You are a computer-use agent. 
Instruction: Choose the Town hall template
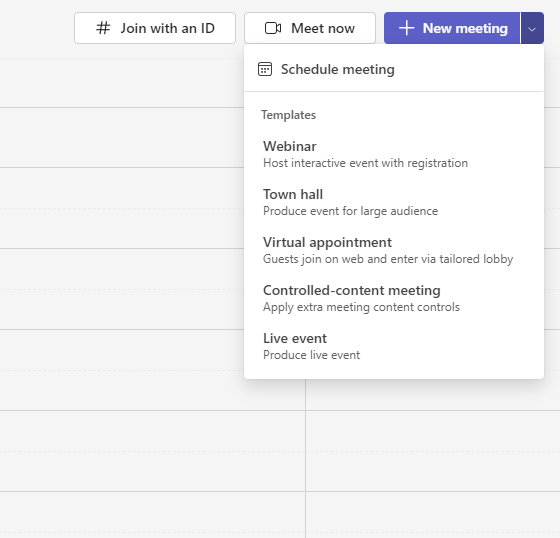(394, 202)
